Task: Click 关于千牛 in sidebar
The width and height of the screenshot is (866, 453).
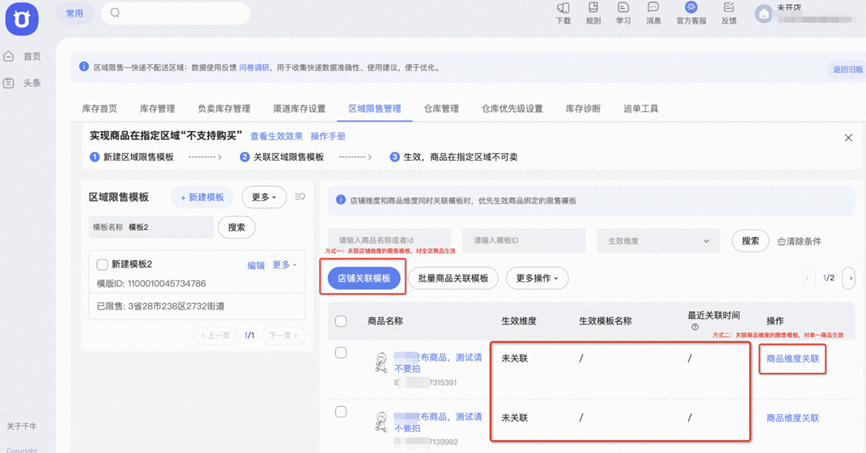Action: point(22,426)
